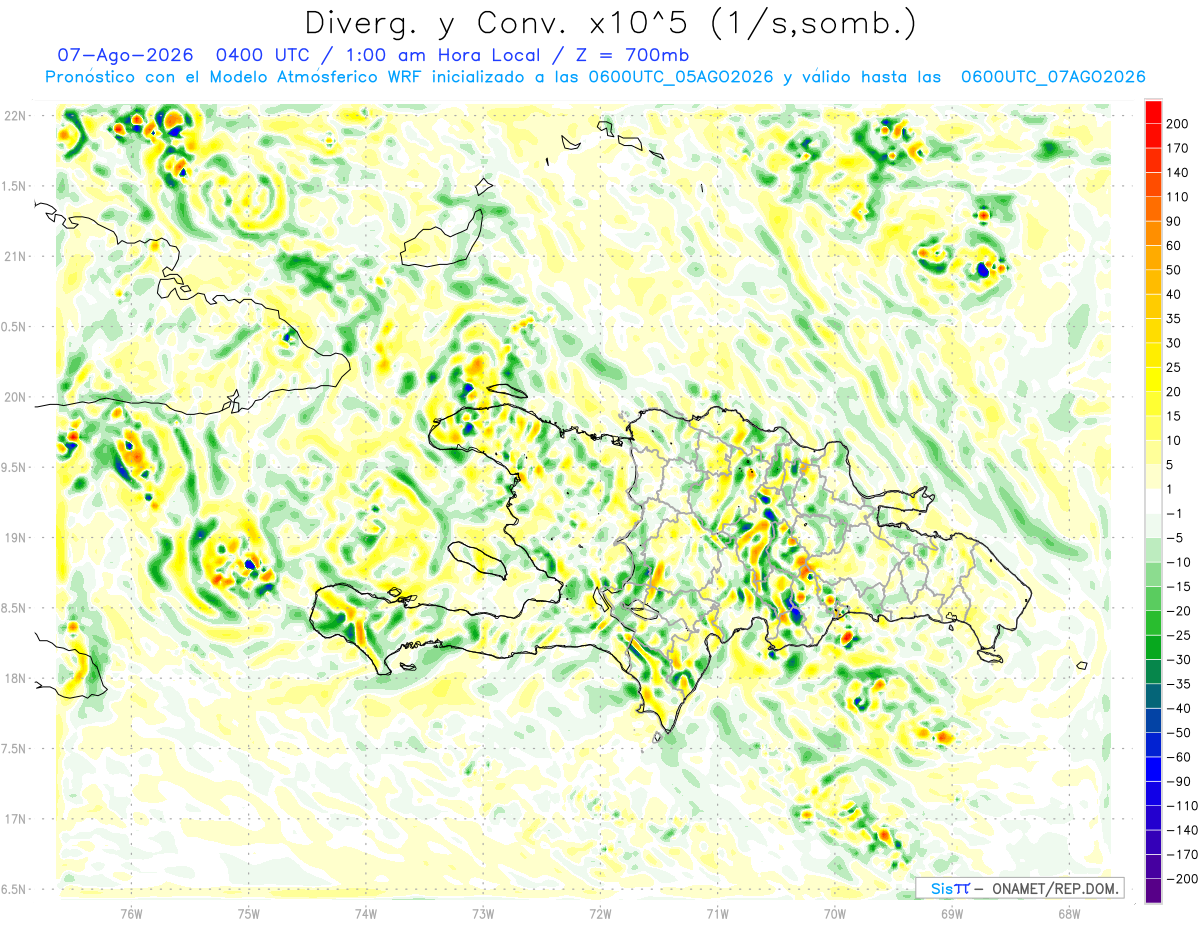The width and height of the screenshot is (1200, 927).
Task: Click the -1 color bar label
Action: 1175,513
